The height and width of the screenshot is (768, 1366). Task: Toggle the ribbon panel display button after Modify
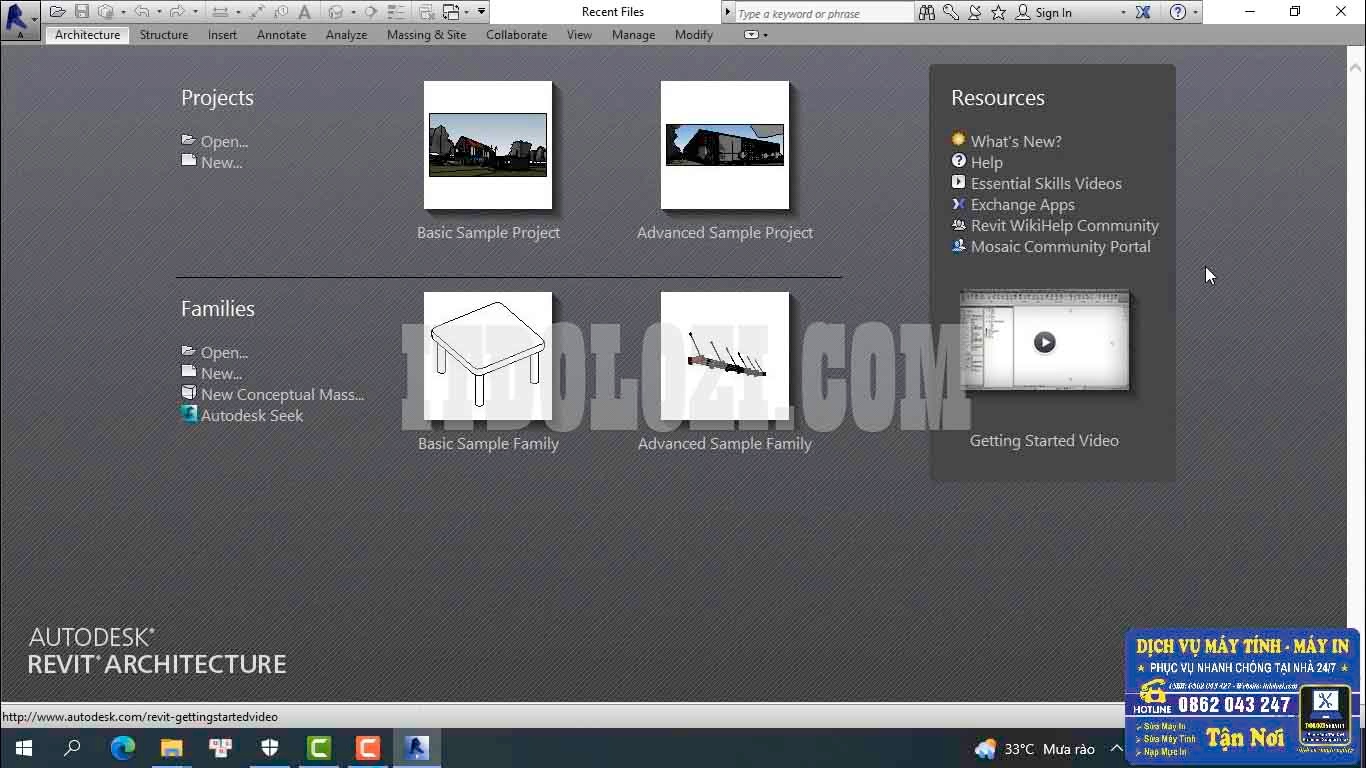tap(752, 35)
